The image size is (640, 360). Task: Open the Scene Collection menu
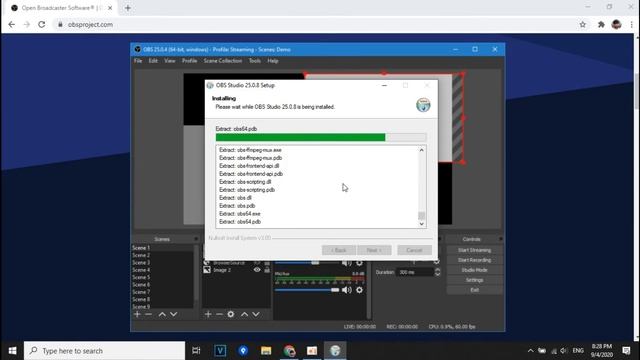coord(223,61)
